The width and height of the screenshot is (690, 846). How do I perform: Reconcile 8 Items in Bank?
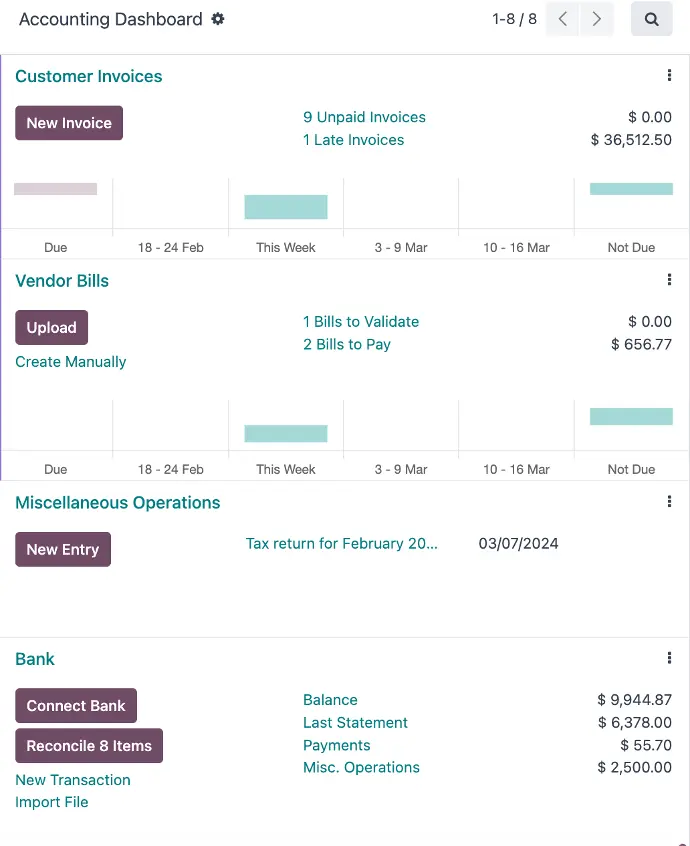(89, 746)
